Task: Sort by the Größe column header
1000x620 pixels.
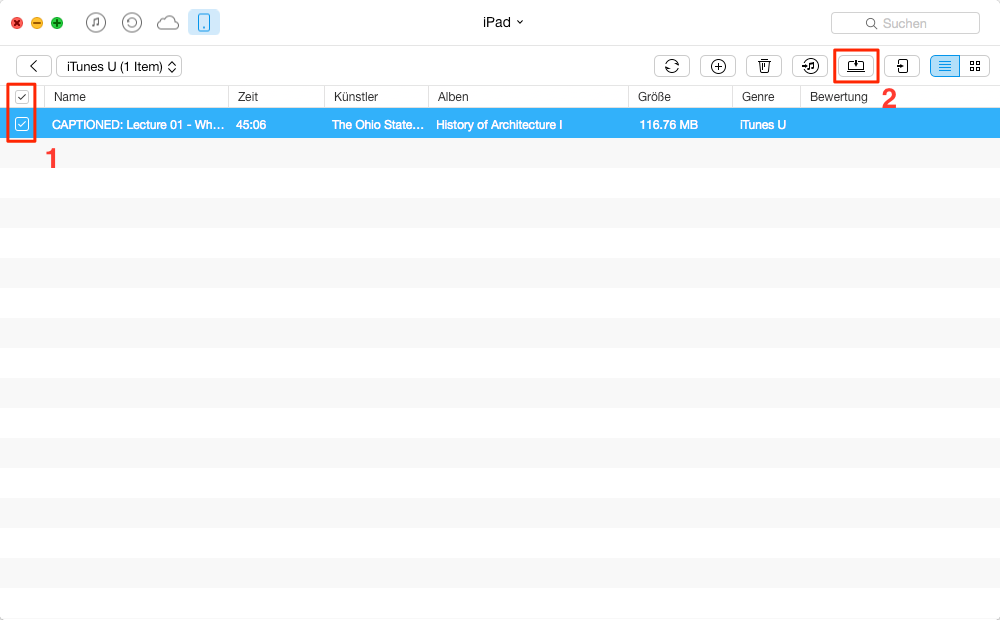Action: [x=680, y=97]
